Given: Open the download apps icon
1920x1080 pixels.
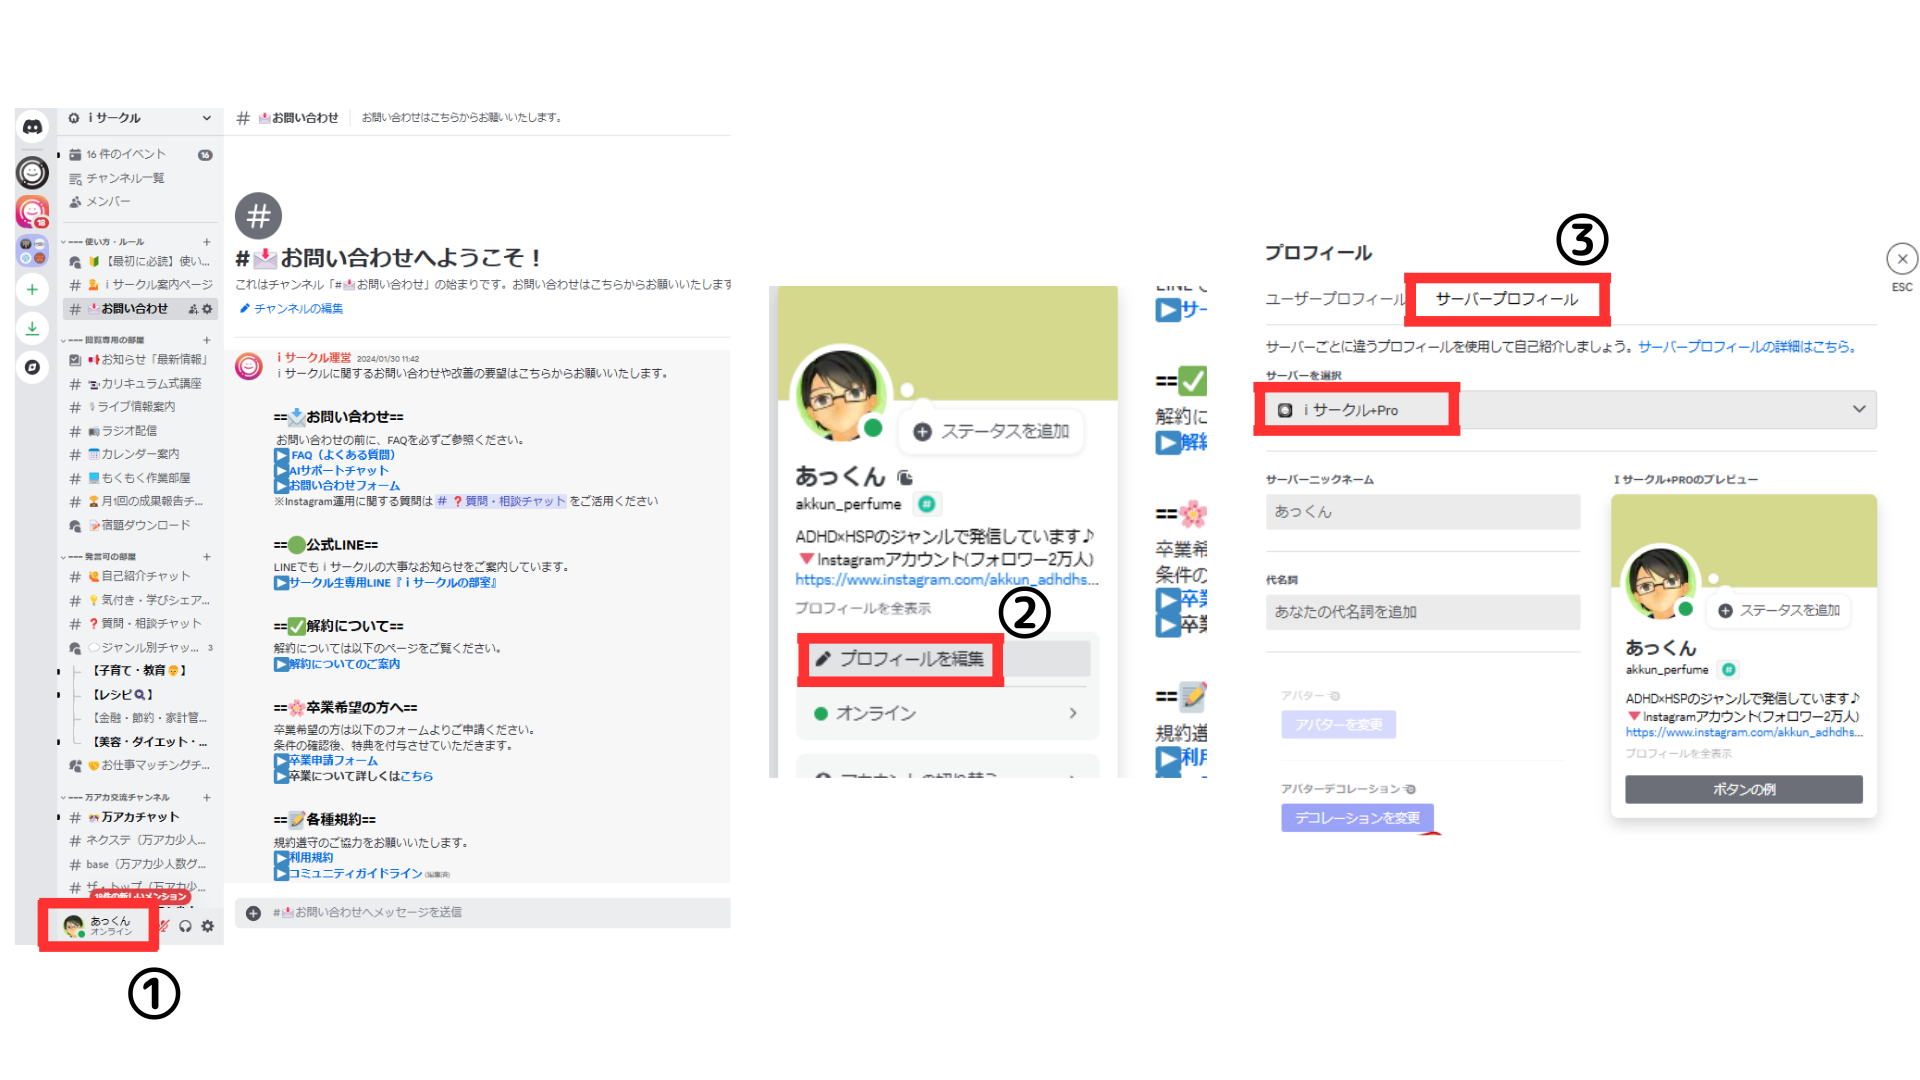Looking at the screenshot, I should click(32, 328).
